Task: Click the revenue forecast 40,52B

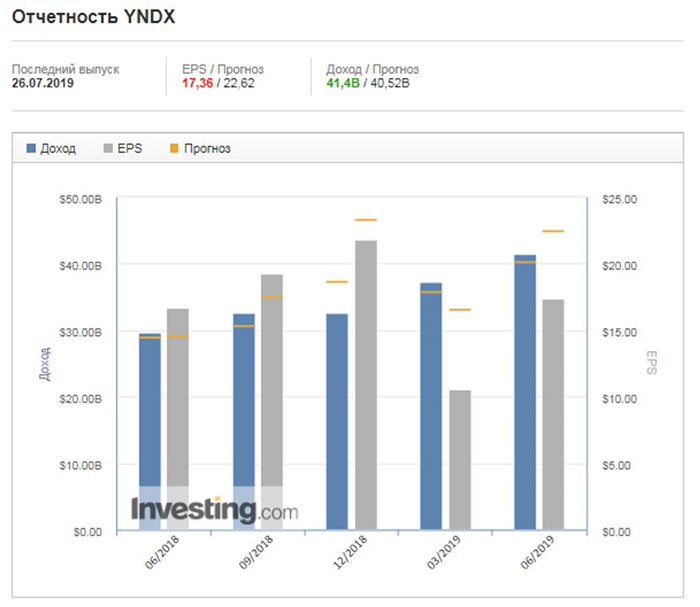Action: pyautogui.click(x=390, y=83)
